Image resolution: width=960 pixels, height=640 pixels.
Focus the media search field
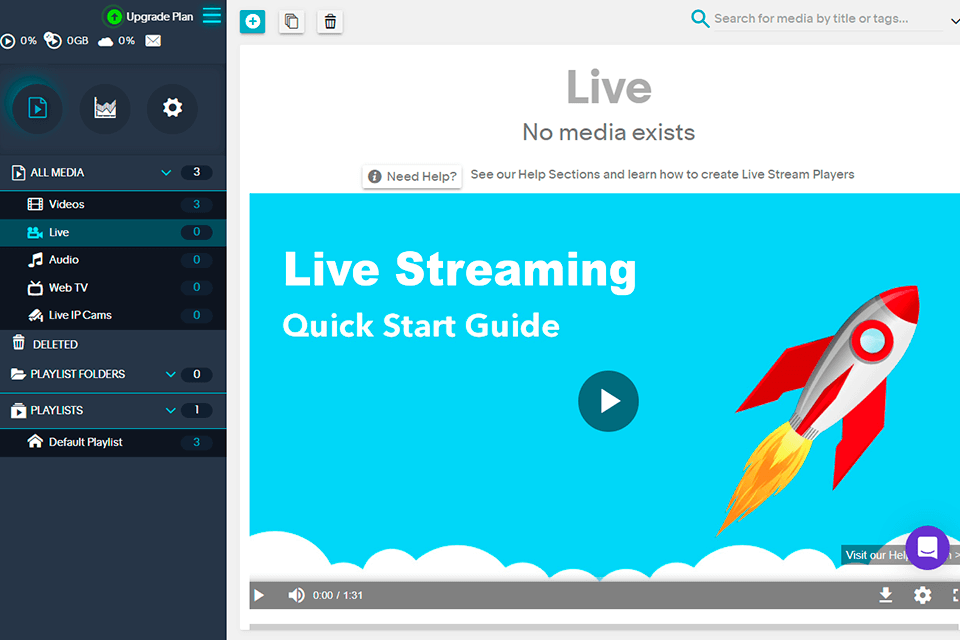[828, 19]
